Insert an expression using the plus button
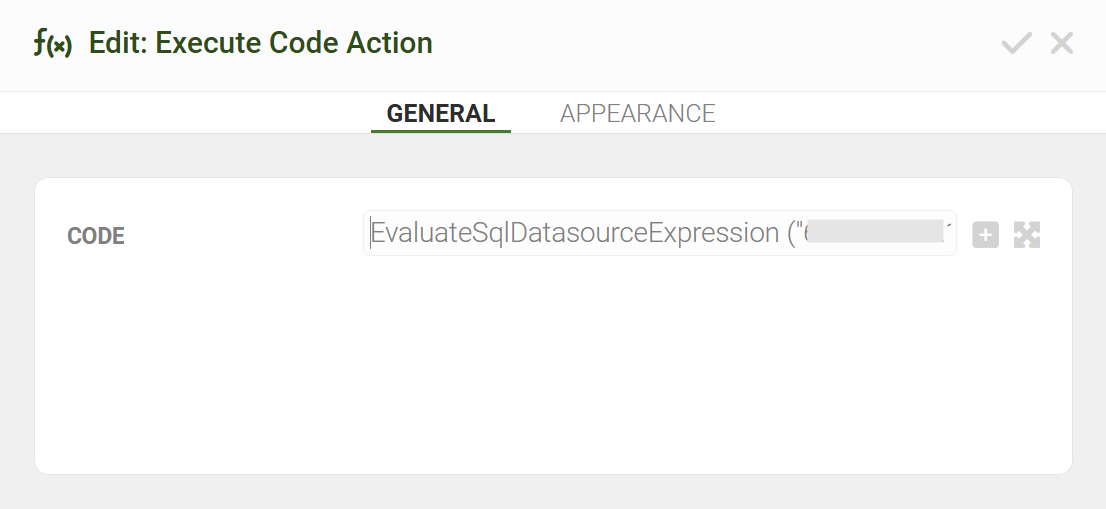The image size is (1106, 509). click(x=985, y=235)
